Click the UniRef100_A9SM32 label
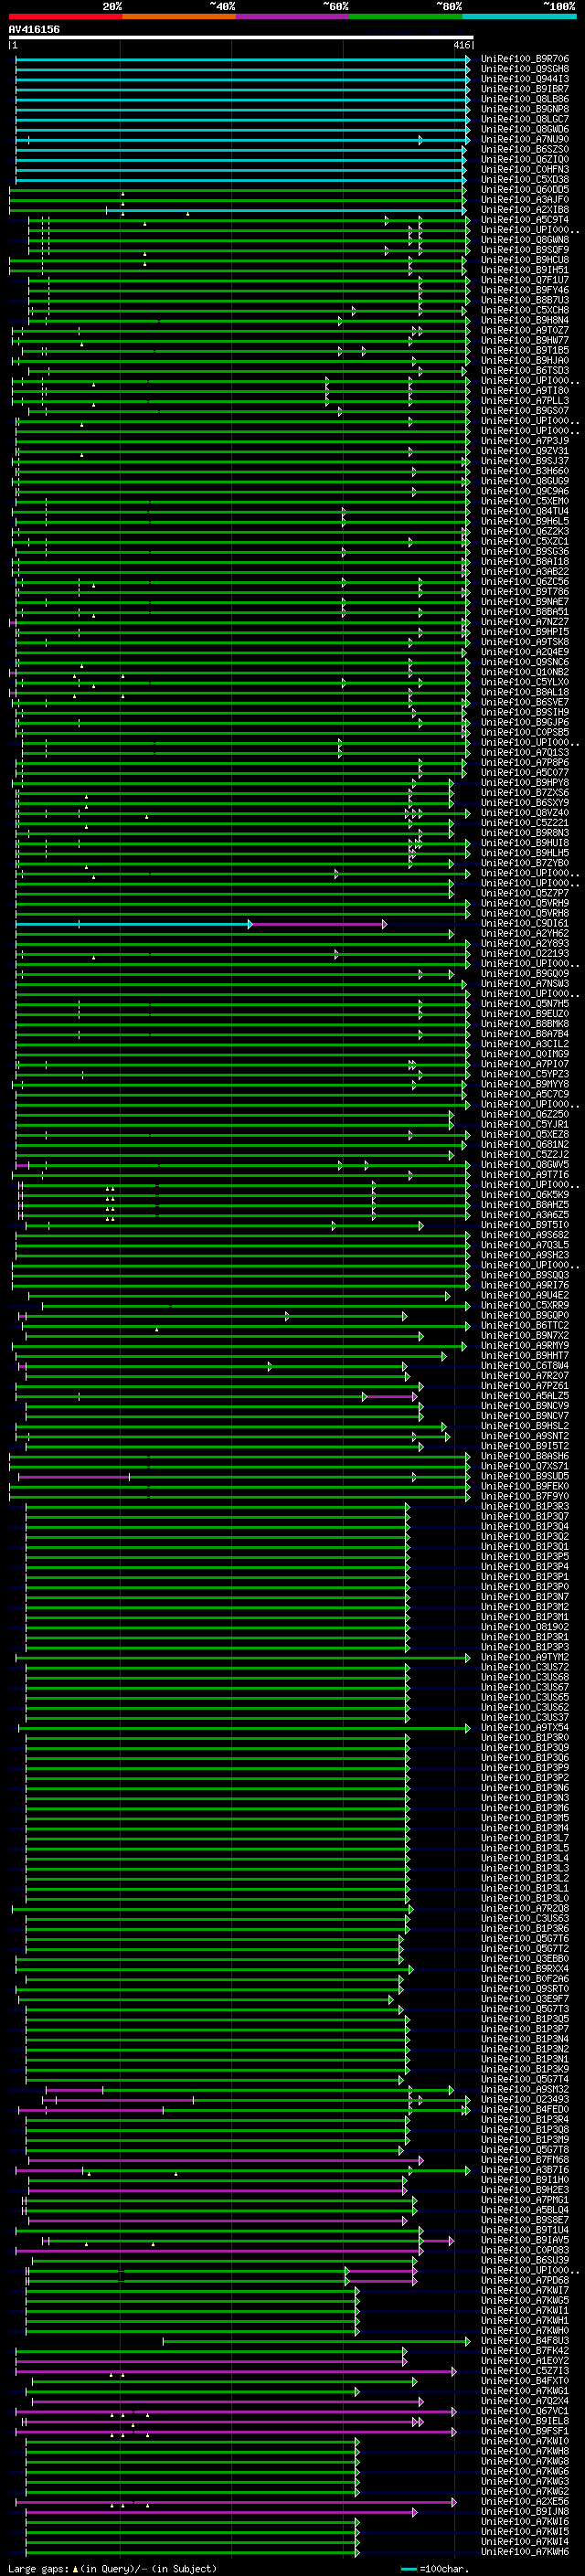Image resolution: width=585 pixels, height=2576 pixels. (x=524, y=2089)
